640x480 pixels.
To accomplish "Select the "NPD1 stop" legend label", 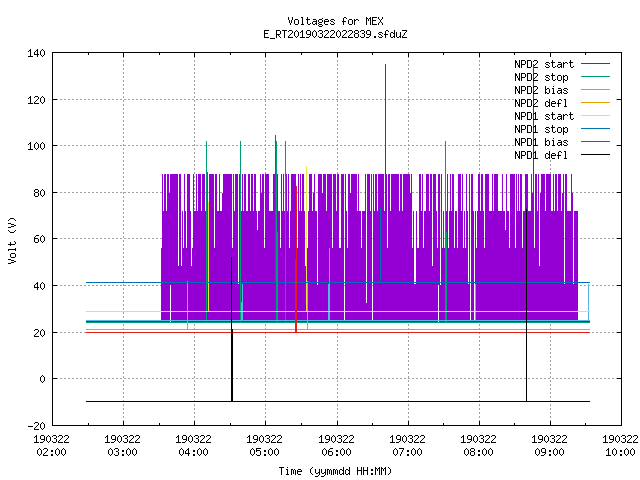I will [x=541, y=129].
